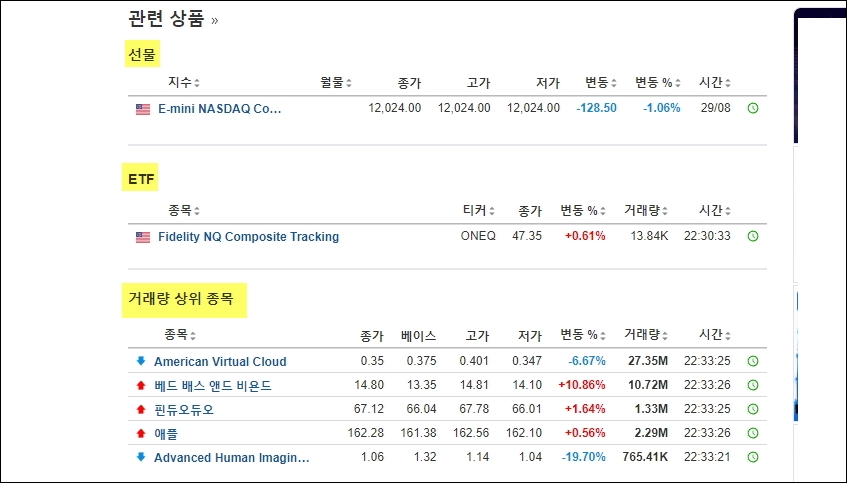Sort top-volume table by 시간 column
This screenshot has height=483, width=847.
pos(715,335)
